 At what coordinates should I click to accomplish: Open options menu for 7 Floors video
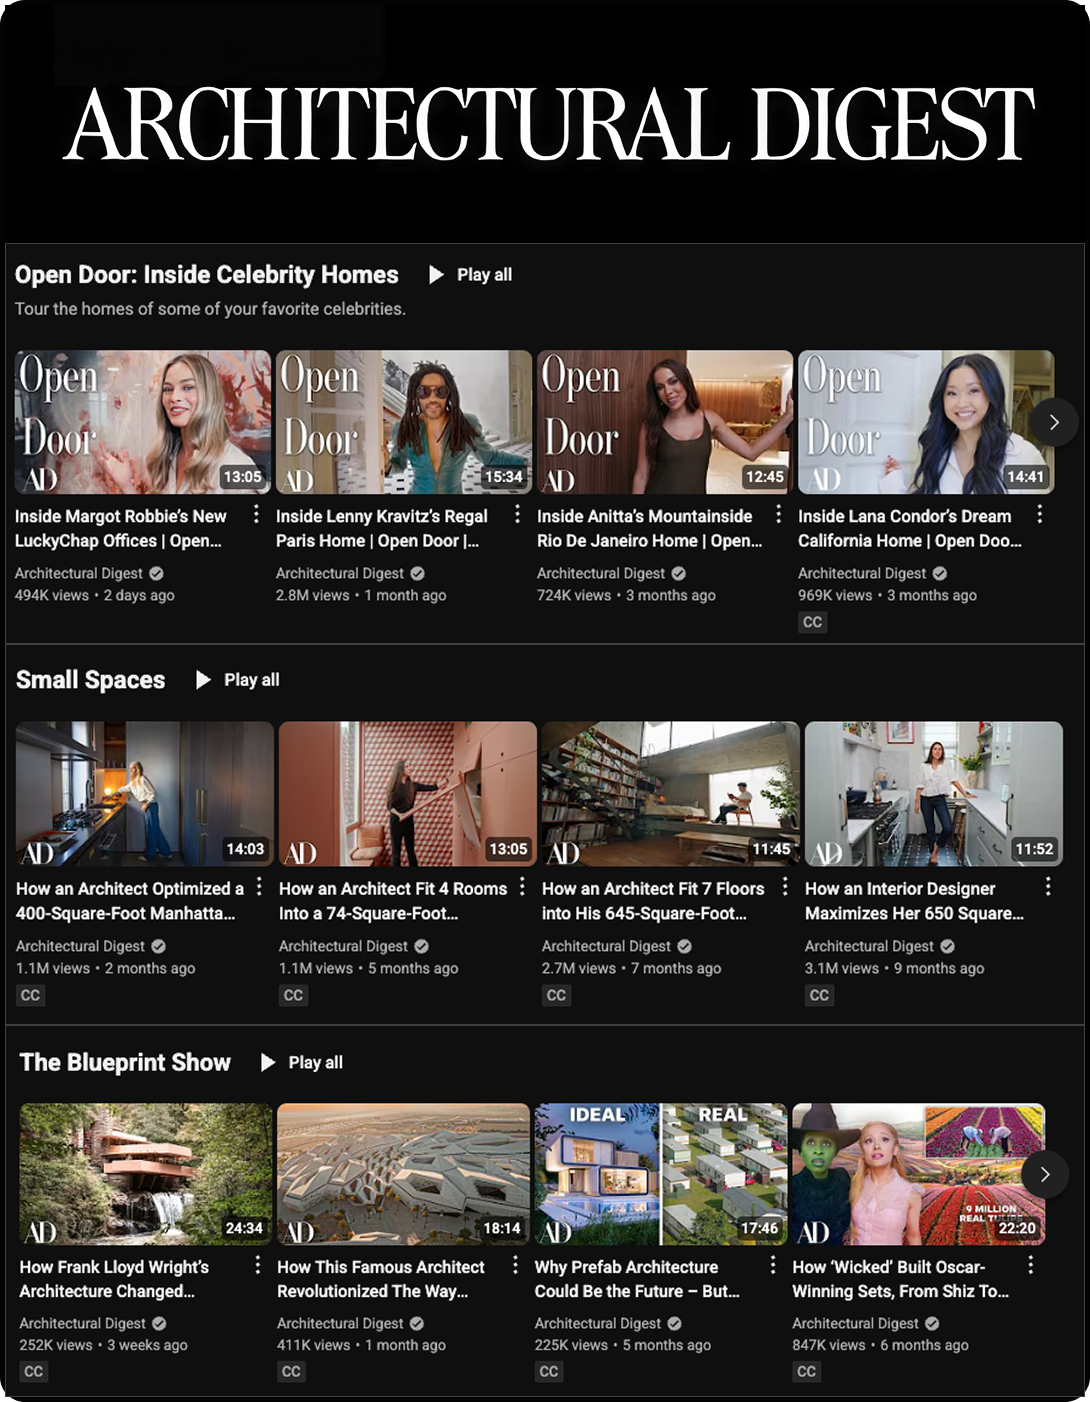pyautogui.click(x=785, y=886)
